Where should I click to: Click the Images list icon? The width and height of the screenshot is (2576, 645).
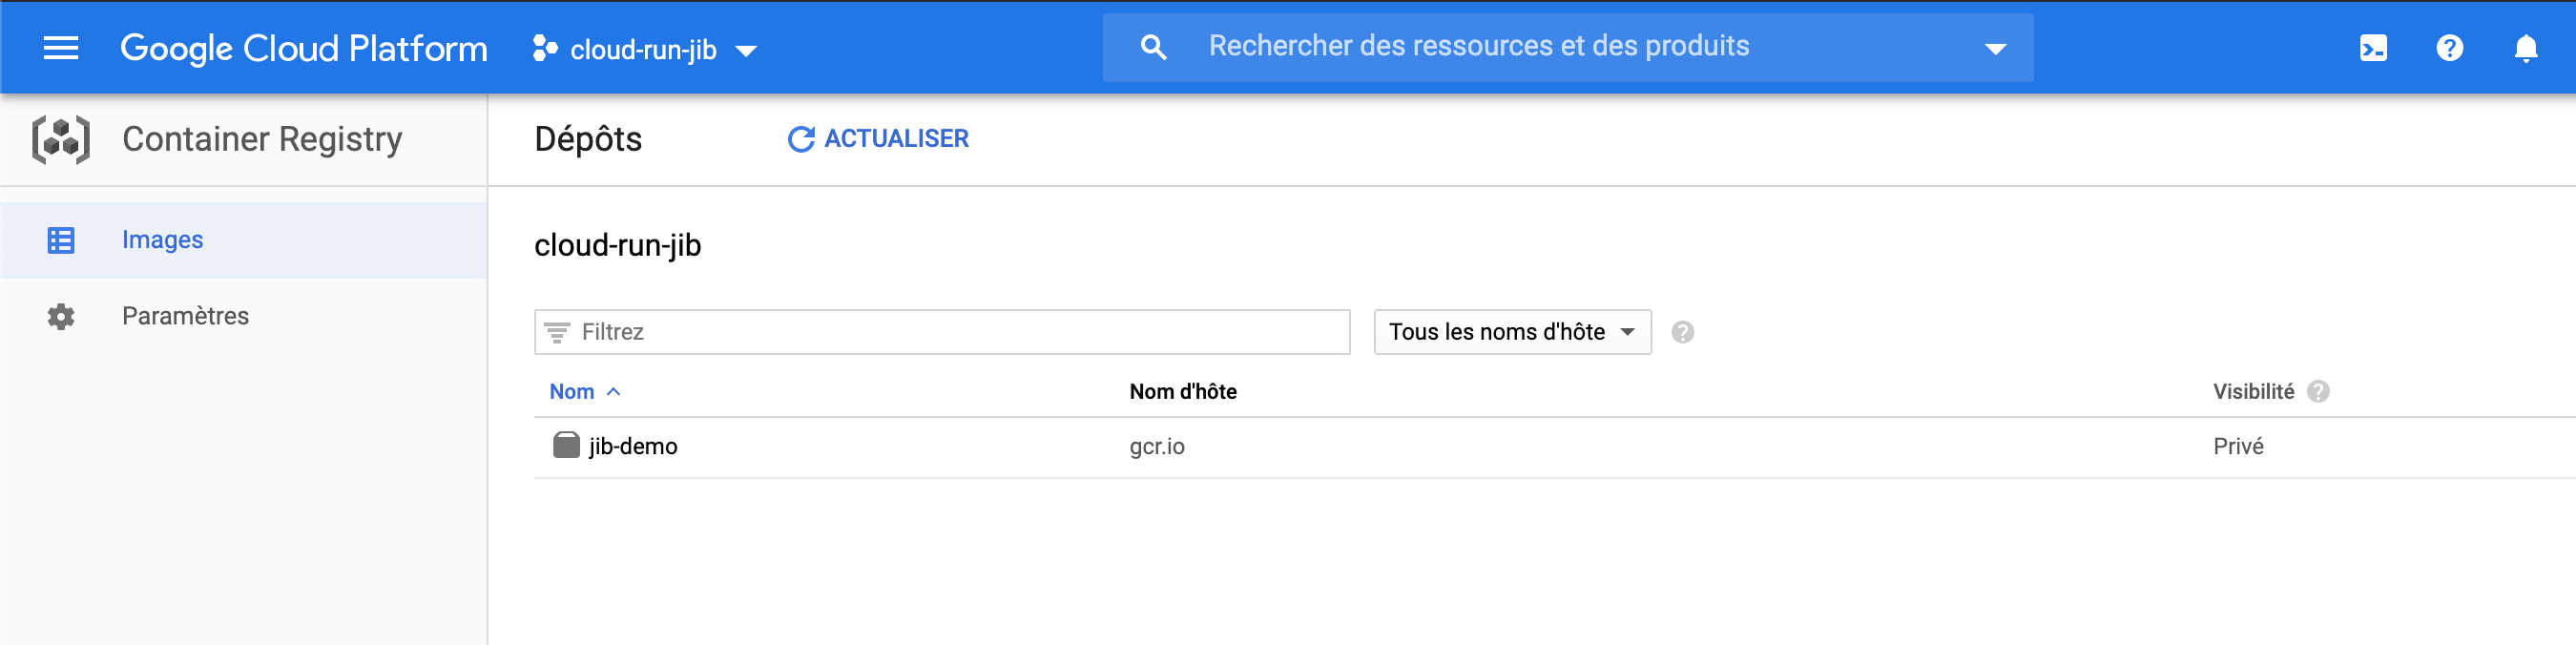point(61,240)
